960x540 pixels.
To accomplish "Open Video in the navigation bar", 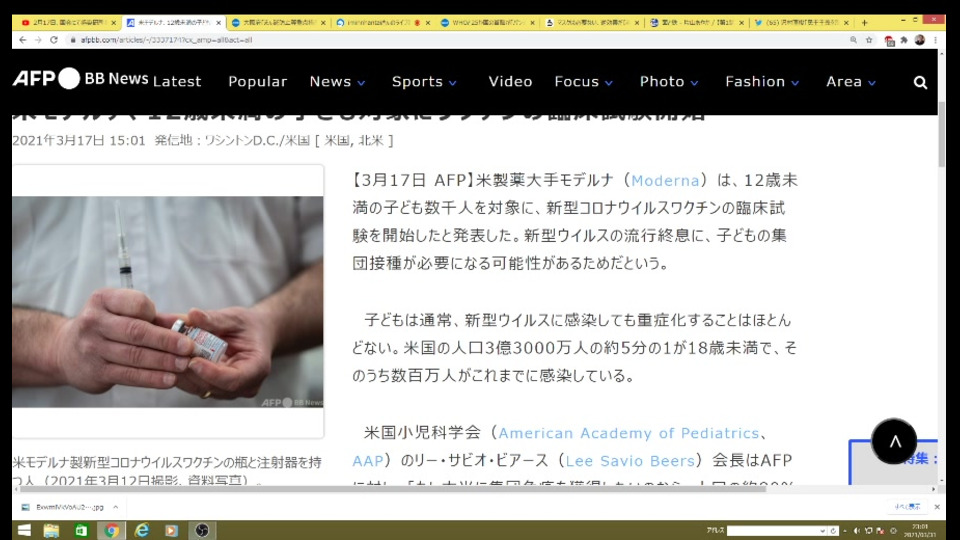I will [510, 81].
